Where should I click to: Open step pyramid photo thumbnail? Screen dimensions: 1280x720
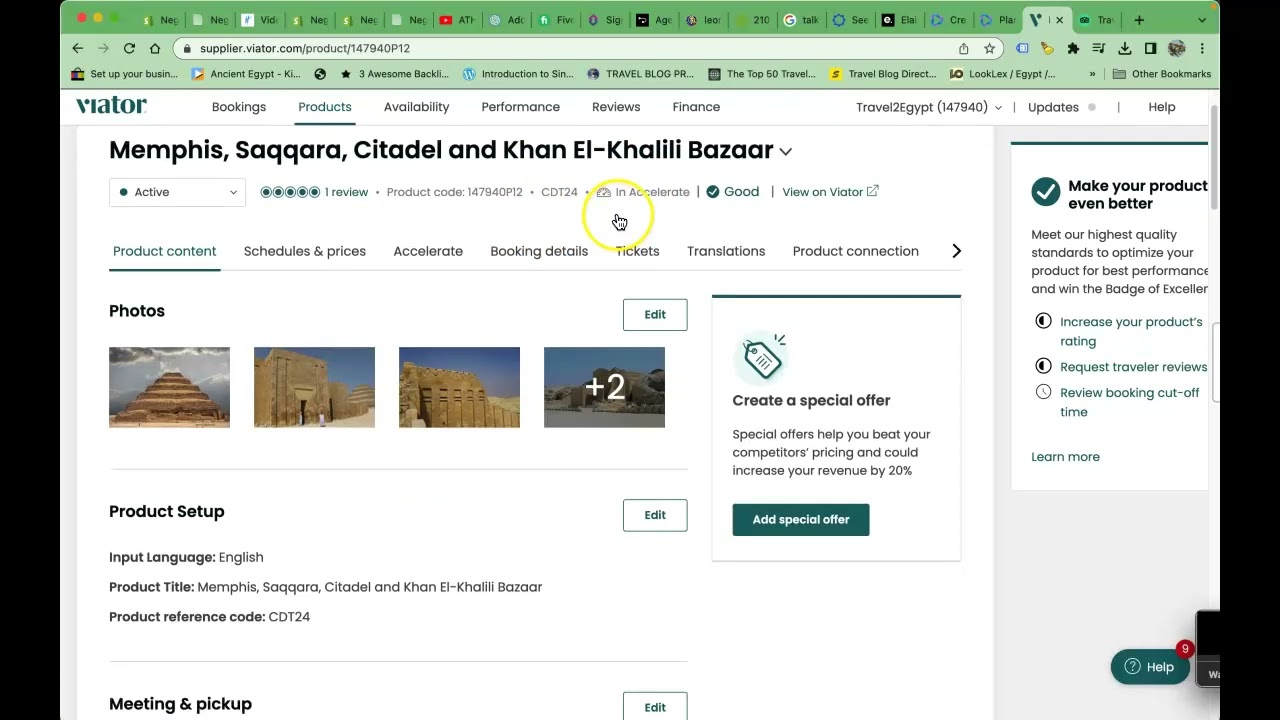(x=169, y=387)
